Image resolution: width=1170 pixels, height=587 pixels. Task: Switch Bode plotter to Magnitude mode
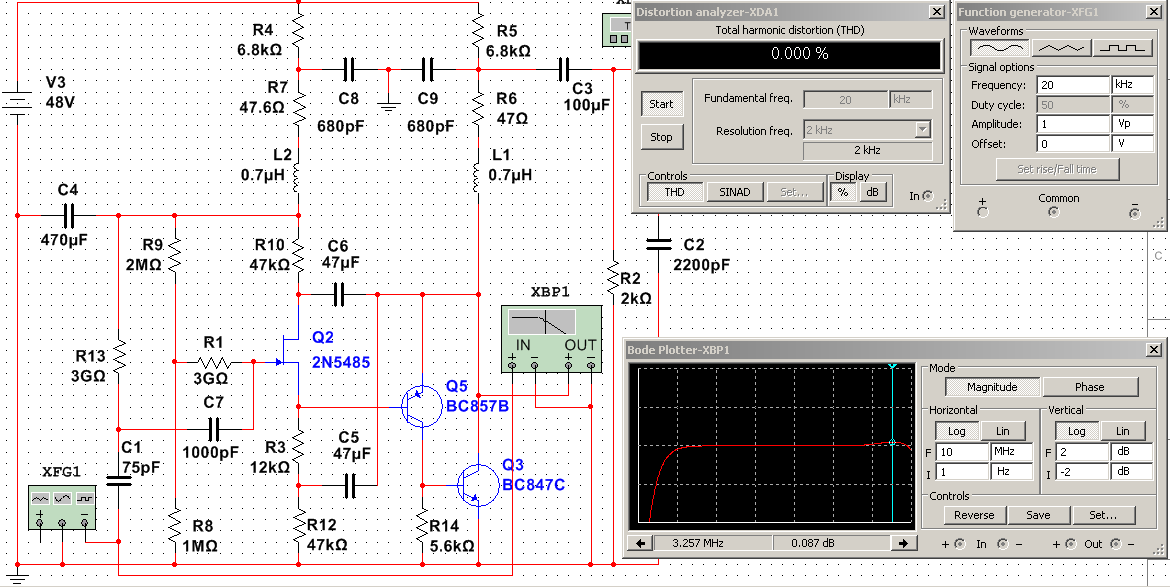coord(992,387)
